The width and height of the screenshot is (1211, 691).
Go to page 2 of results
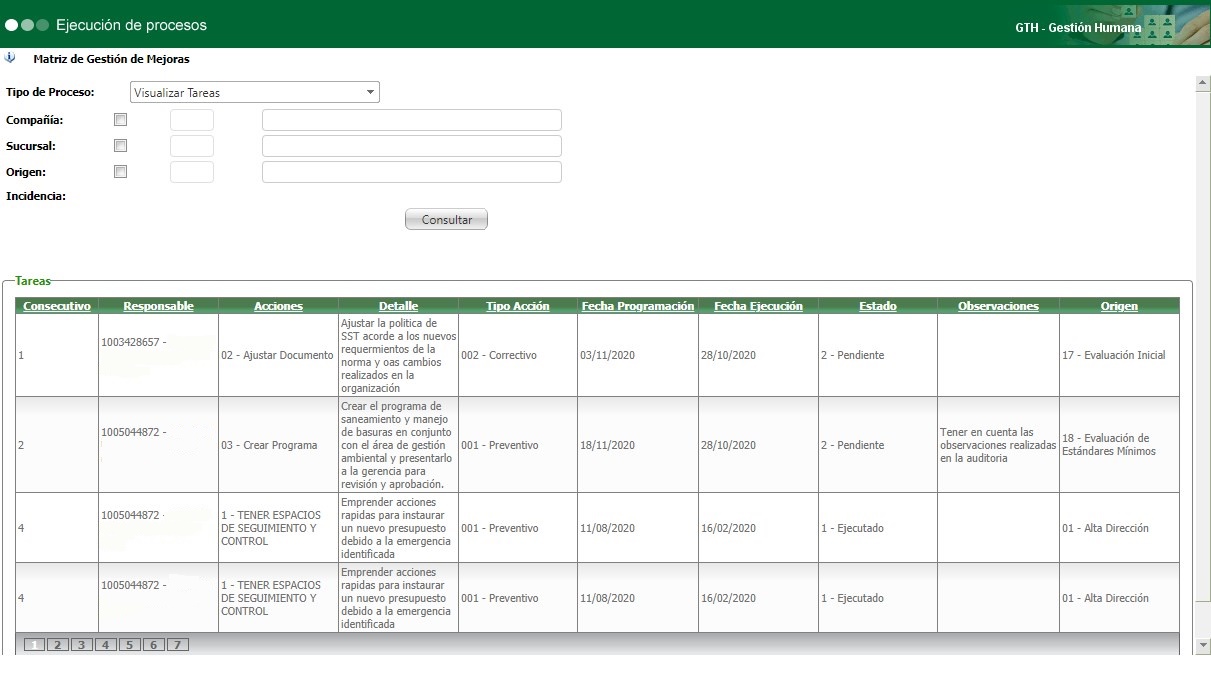(x=58, y=645)
